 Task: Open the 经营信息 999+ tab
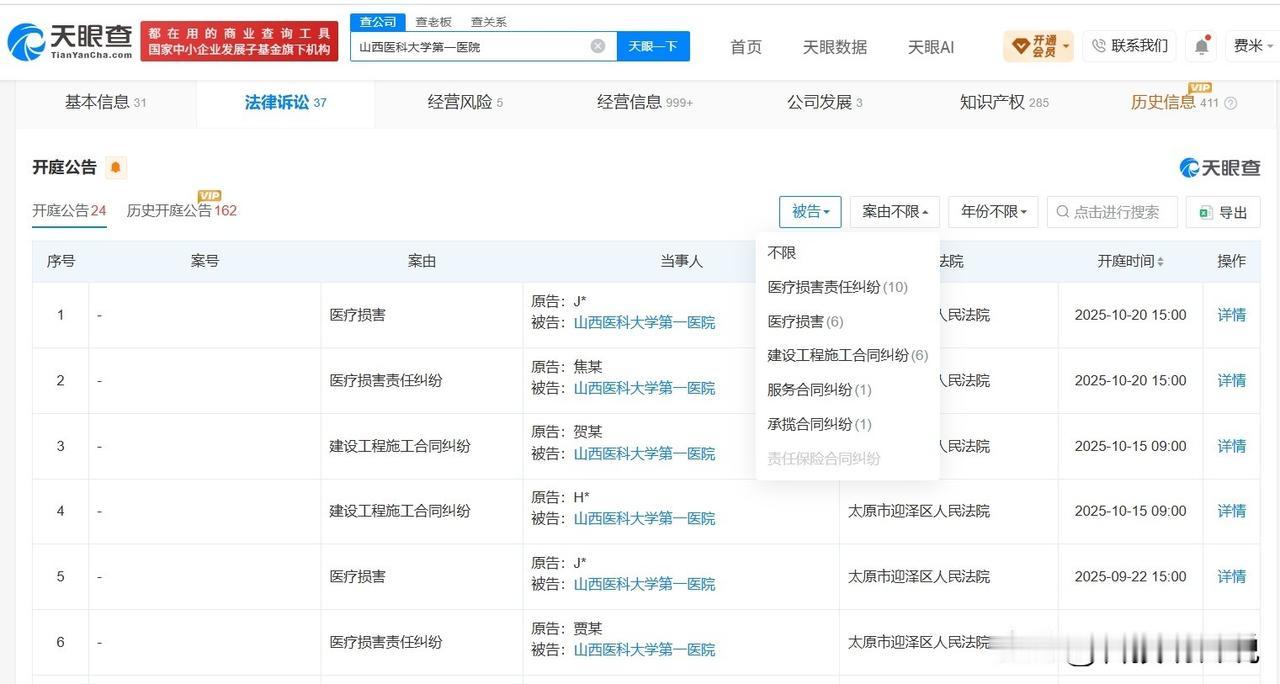point(645,102)
